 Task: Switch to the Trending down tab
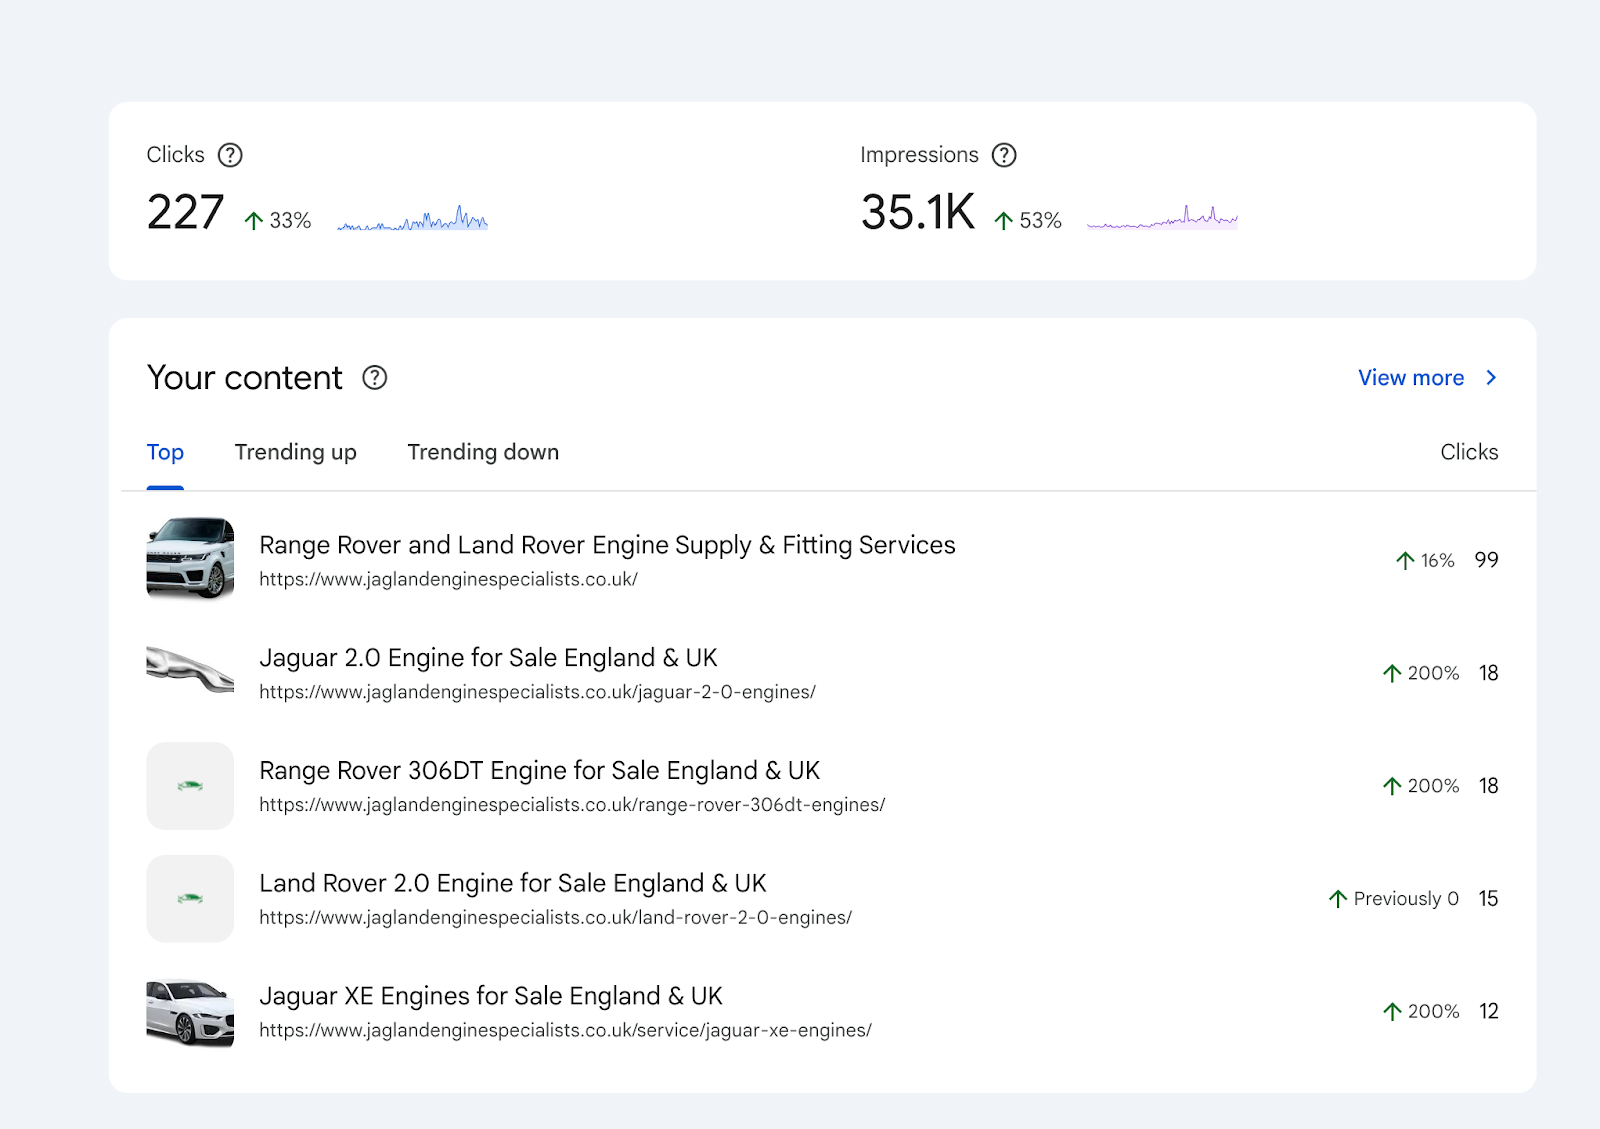click(483, 453)
